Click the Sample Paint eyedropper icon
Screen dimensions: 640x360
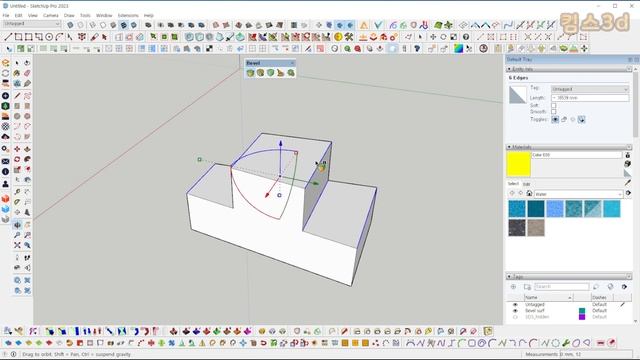[x=628, y=182]
